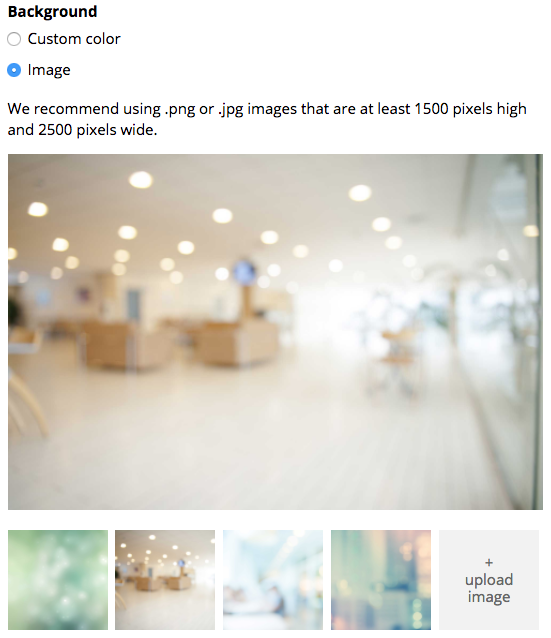Screen dimensions: 551x638
Task: Select the Image radio button
Action: (x=14, y=70)
